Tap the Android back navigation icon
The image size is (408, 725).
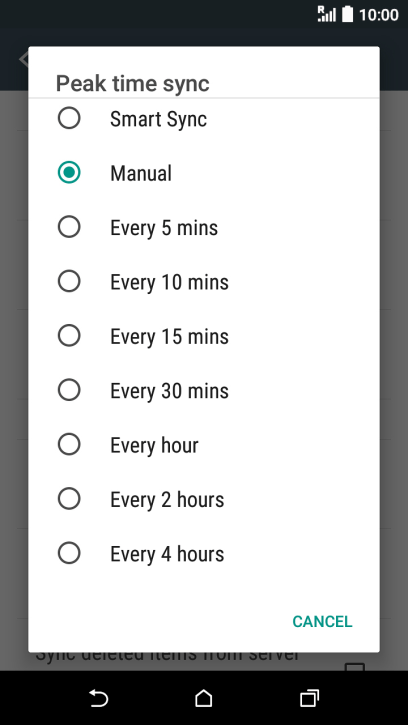(x=99, y=698)
